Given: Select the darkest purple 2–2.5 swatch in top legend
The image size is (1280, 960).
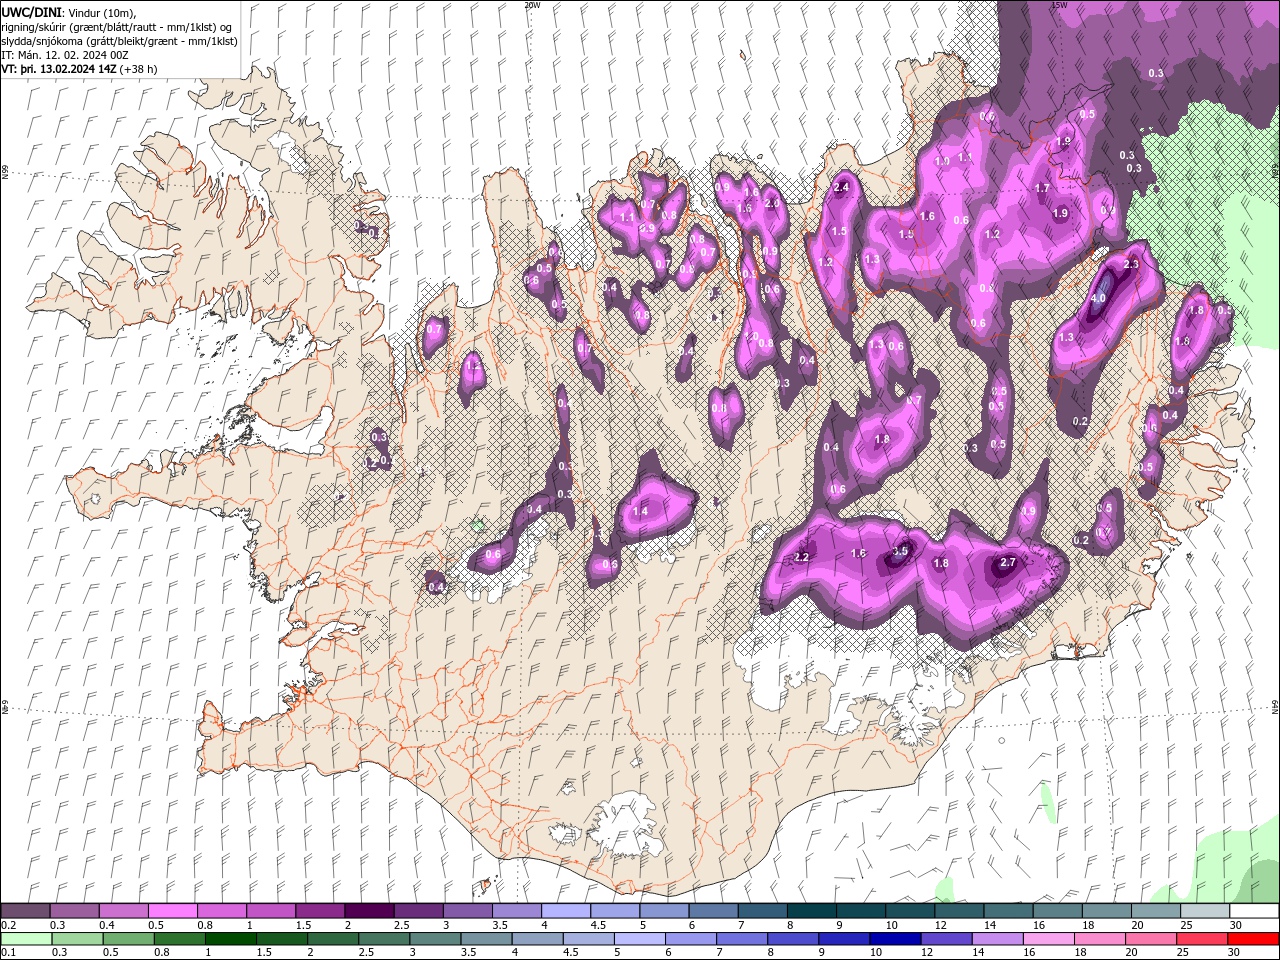Looking at the screenshot, I should click(368, 911).
